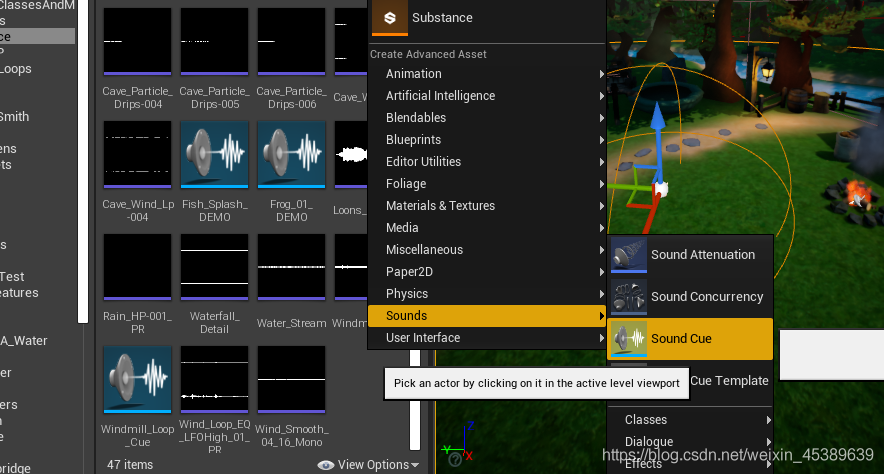Click the Substance plugin icon
Screen dimensions: 884x474
pos(390,17)
